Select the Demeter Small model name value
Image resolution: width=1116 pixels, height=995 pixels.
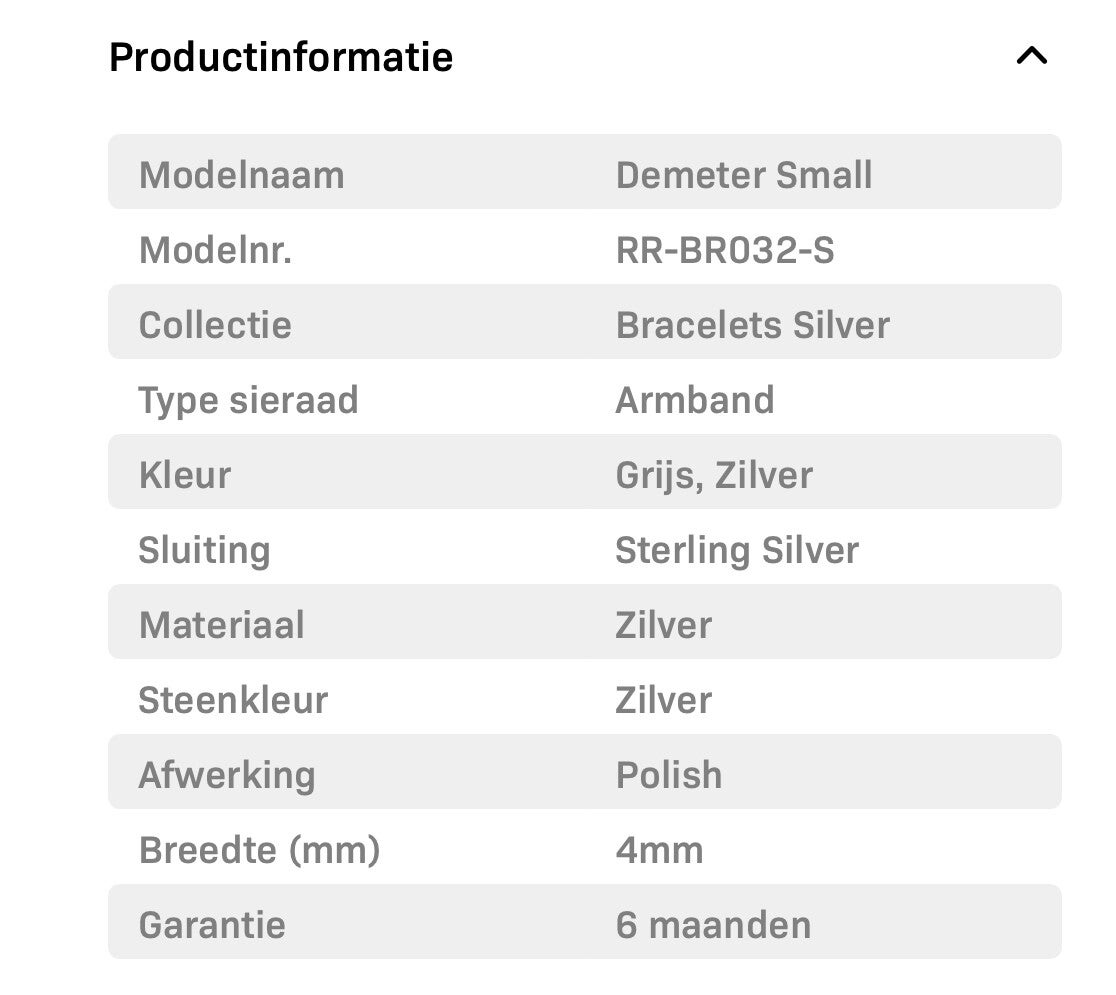pos(743,175)
